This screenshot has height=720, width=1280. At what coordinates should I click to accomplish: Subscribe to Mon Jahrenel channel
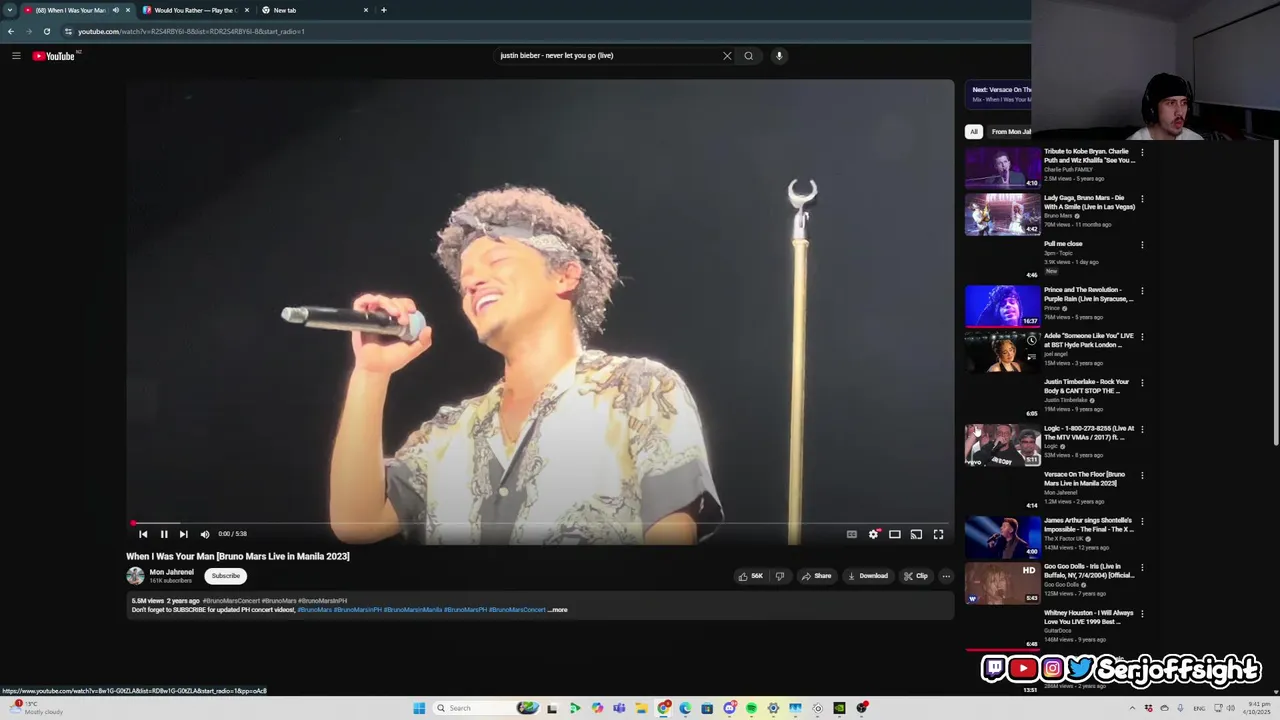226,576
